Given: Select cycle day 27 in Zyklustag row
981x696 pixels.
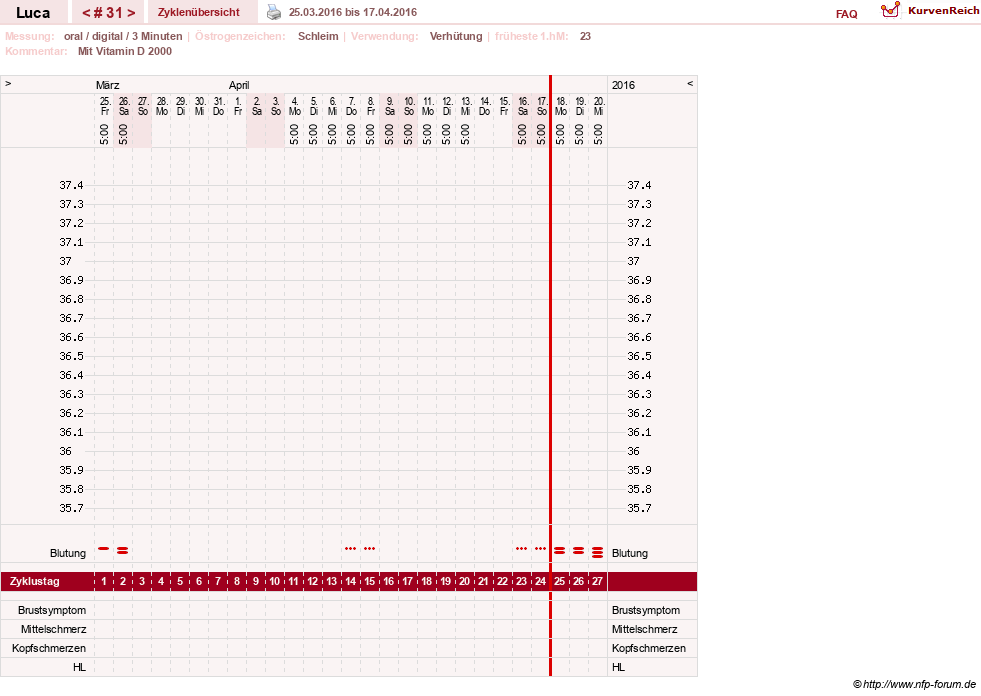Looking at the screenshot, I should 597,581.
